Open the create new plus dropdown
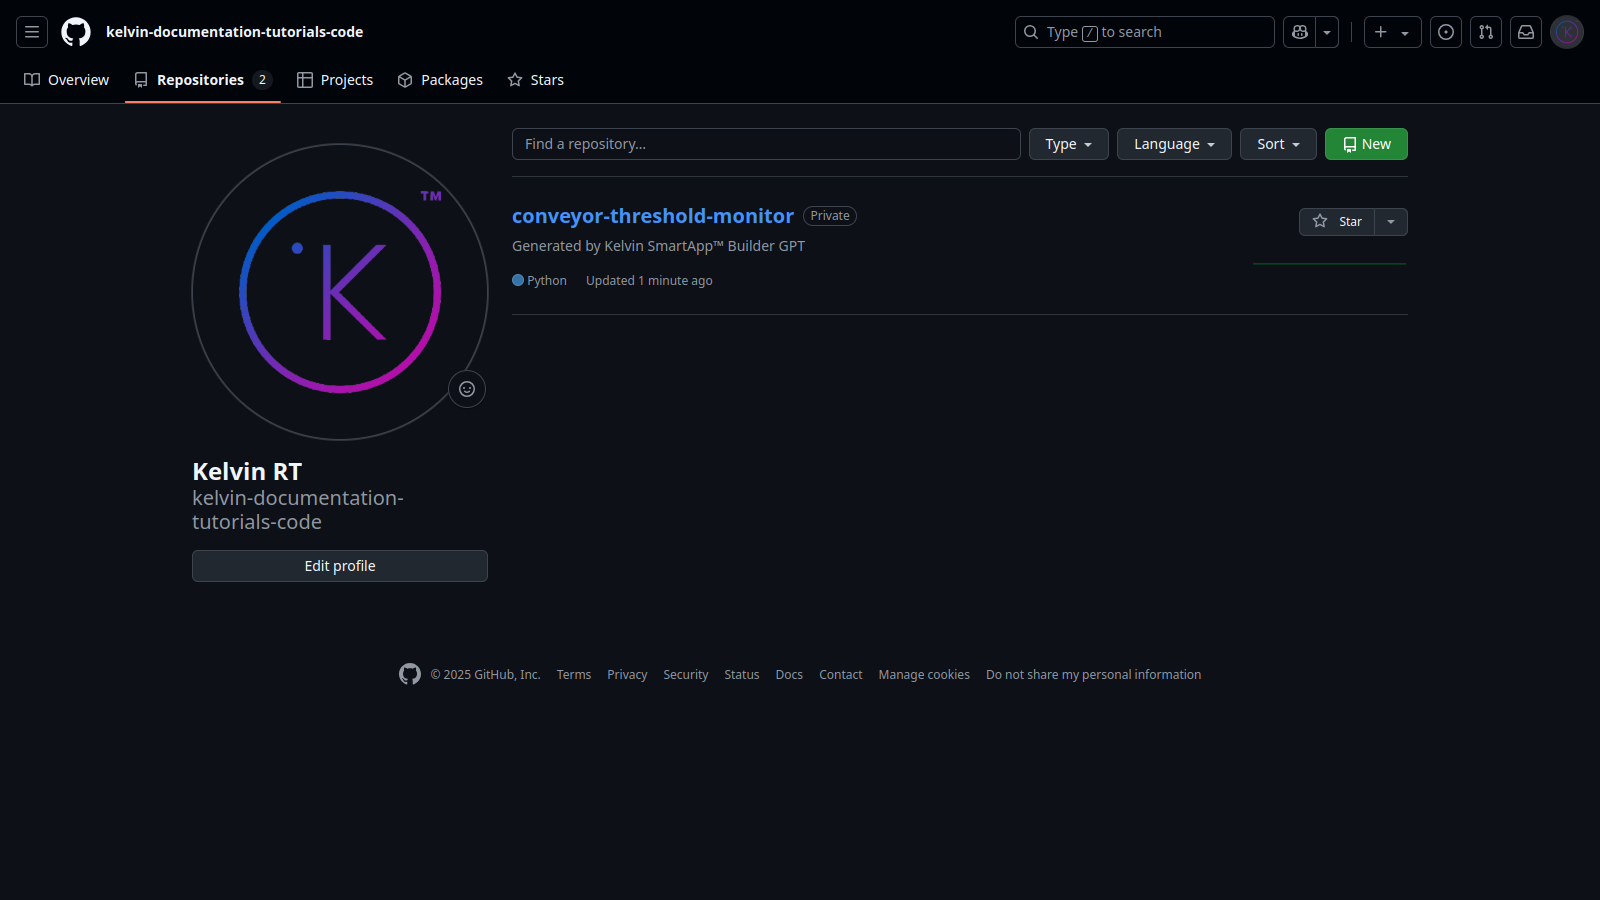Viewport: 1600px width, 900px height. click(x=1392, y=32)
